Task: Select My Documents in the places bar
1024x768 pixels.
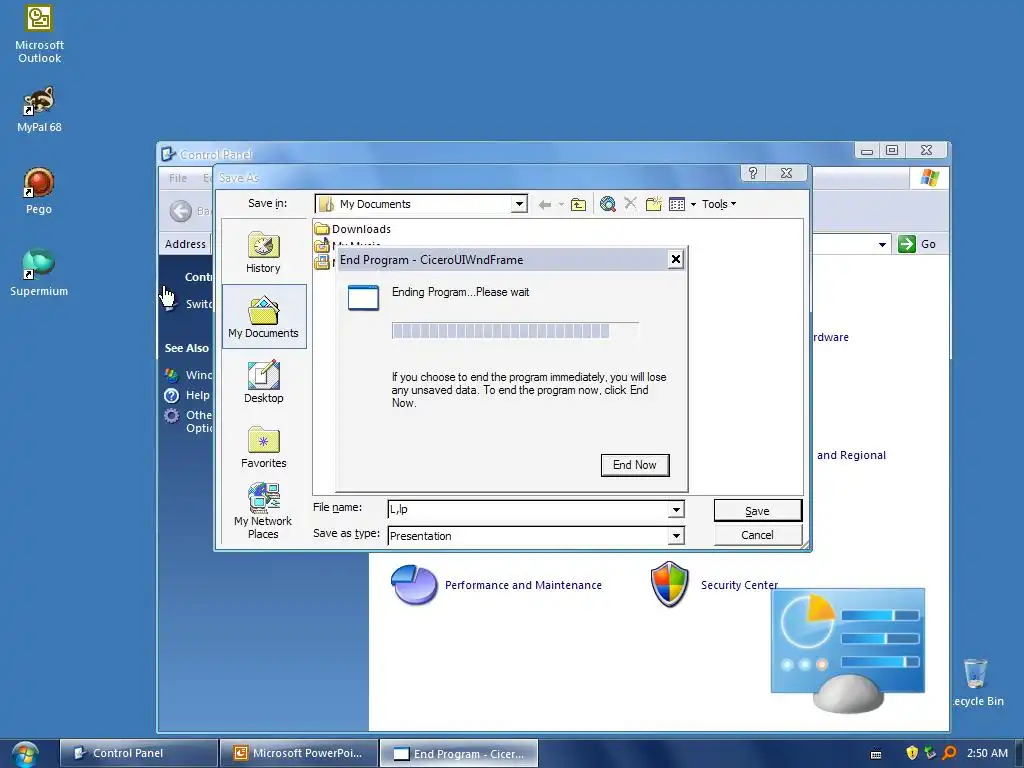Action: (263, 317)
